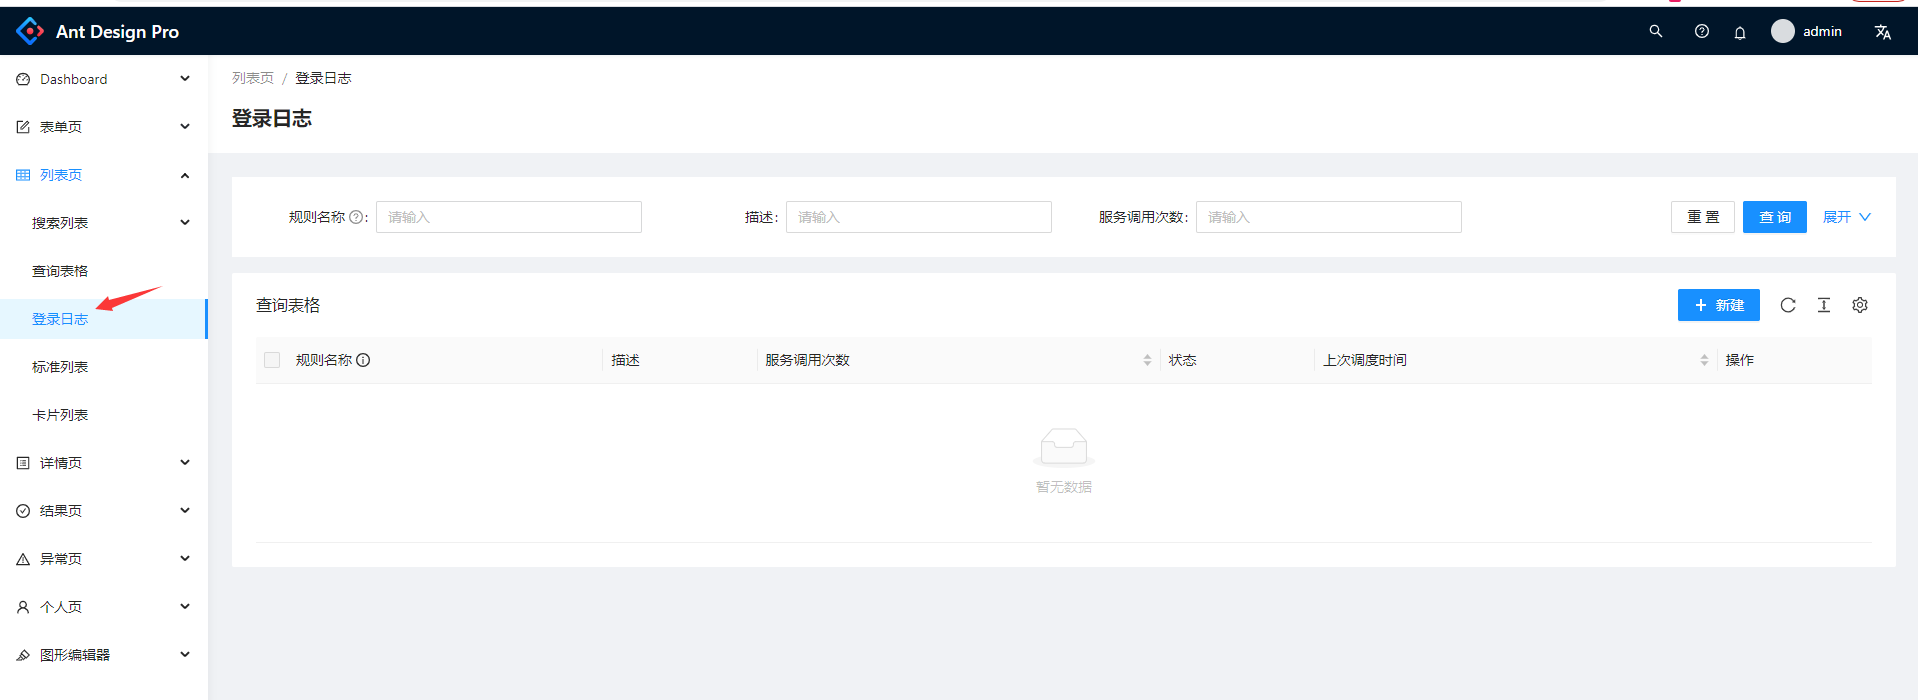Click the 查询表格 table title text

[288, 305]
